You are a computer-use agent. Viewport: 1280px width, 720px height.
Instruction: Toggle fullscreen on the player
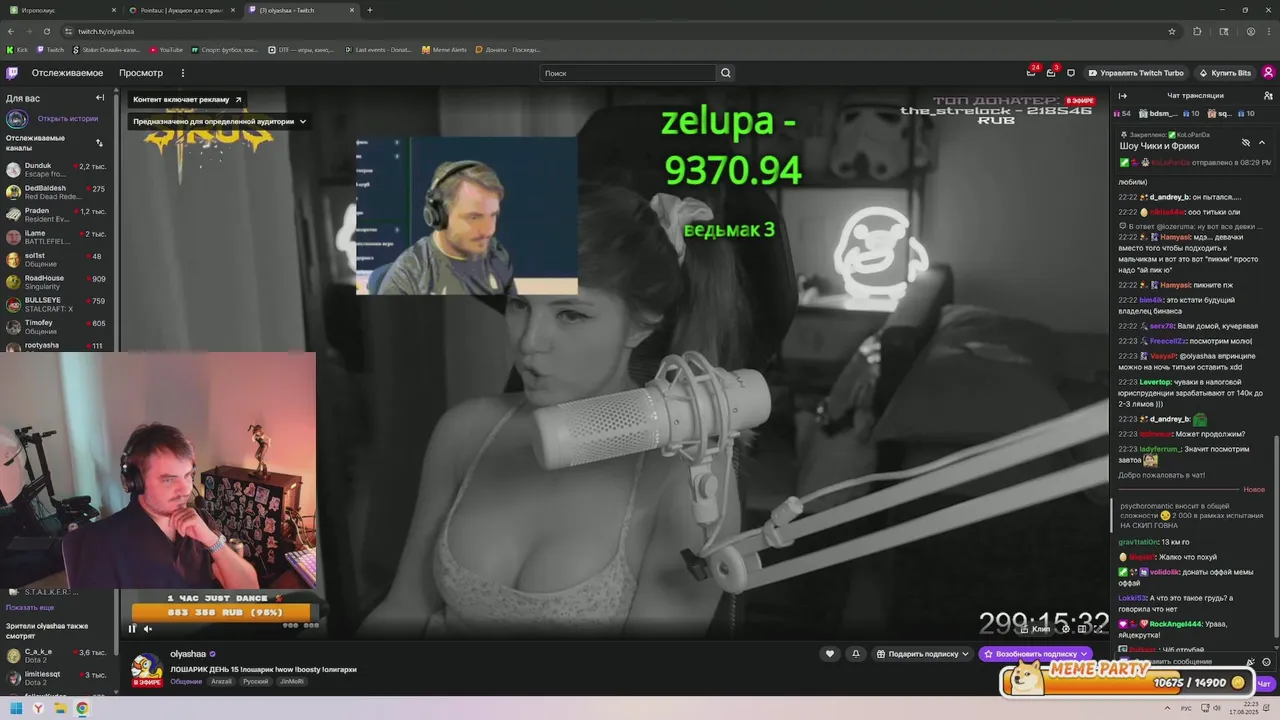point(1098,629)
